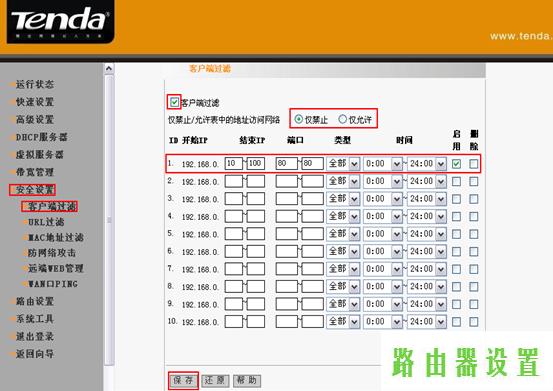Click the Tenda logo
The image size is (553, 391).
[x=60, y=22]
